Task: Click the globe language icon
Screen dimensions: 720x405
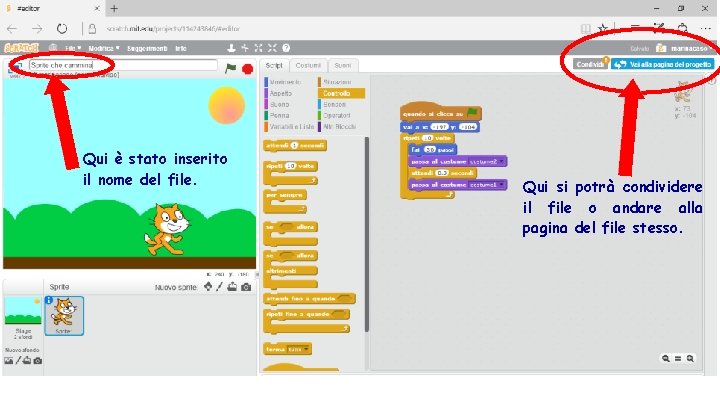Action: 53,48
